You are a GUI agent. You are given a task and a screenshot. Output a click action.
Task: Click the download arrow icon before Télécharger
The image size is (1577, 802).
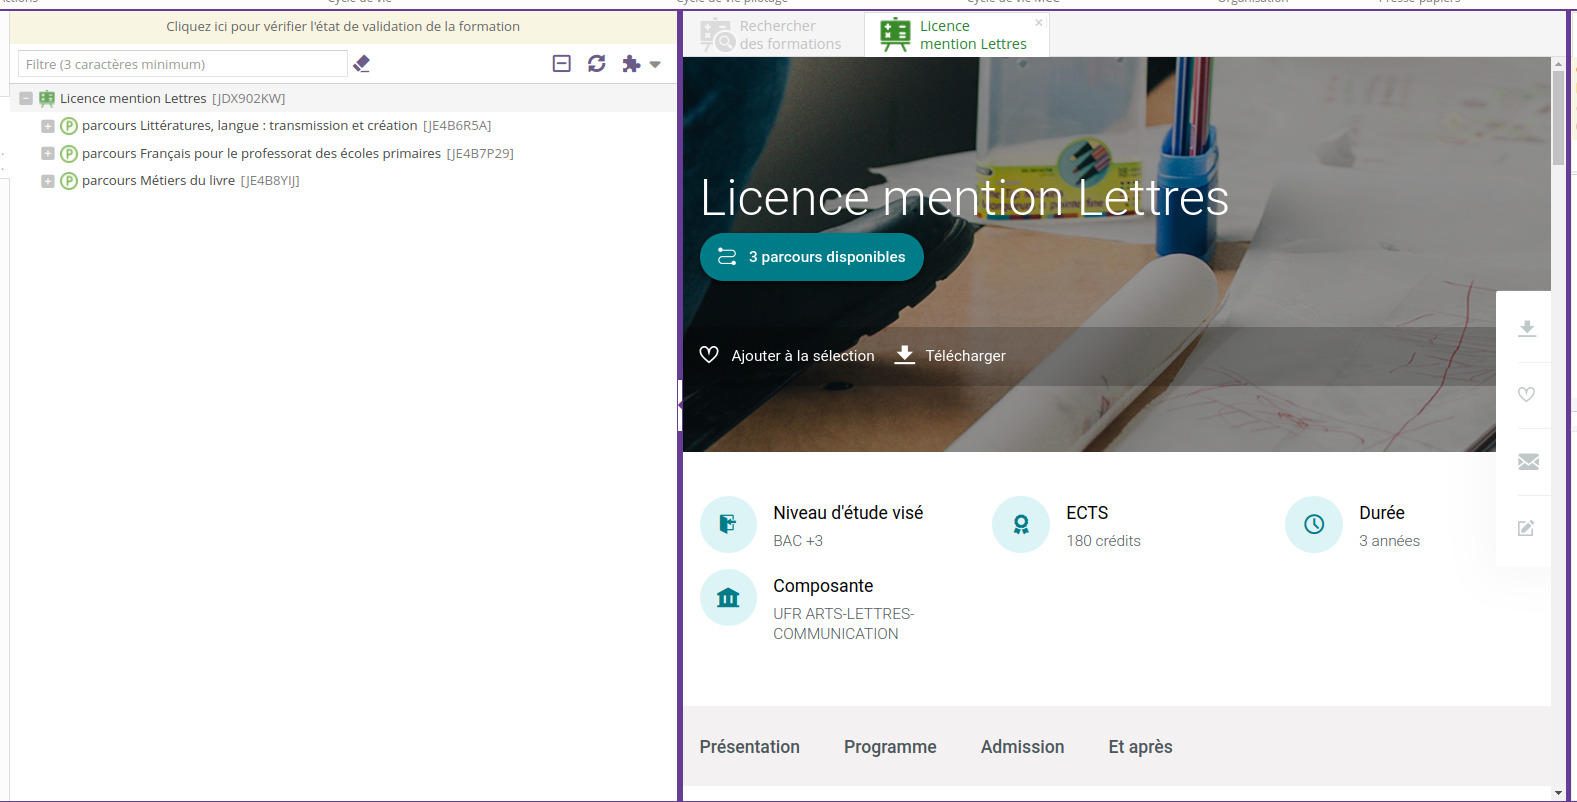(x=904, y=355)
